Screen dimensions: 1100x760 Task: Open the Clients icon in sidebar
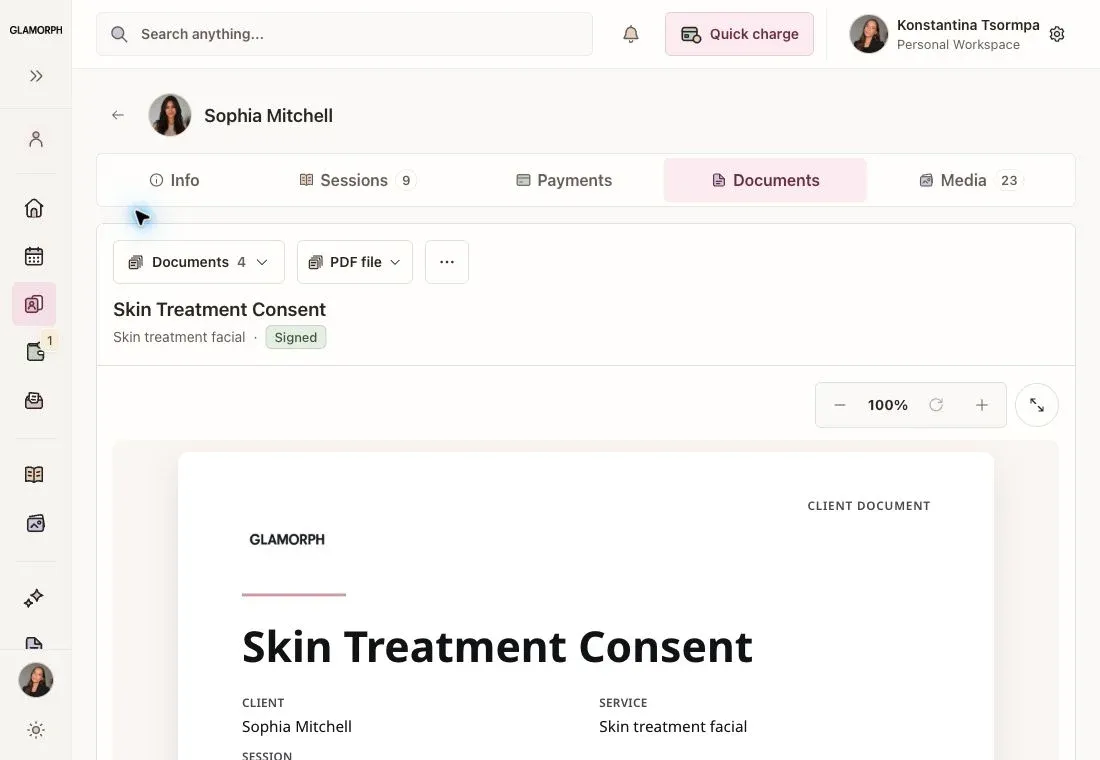click(x=34, y=304)
